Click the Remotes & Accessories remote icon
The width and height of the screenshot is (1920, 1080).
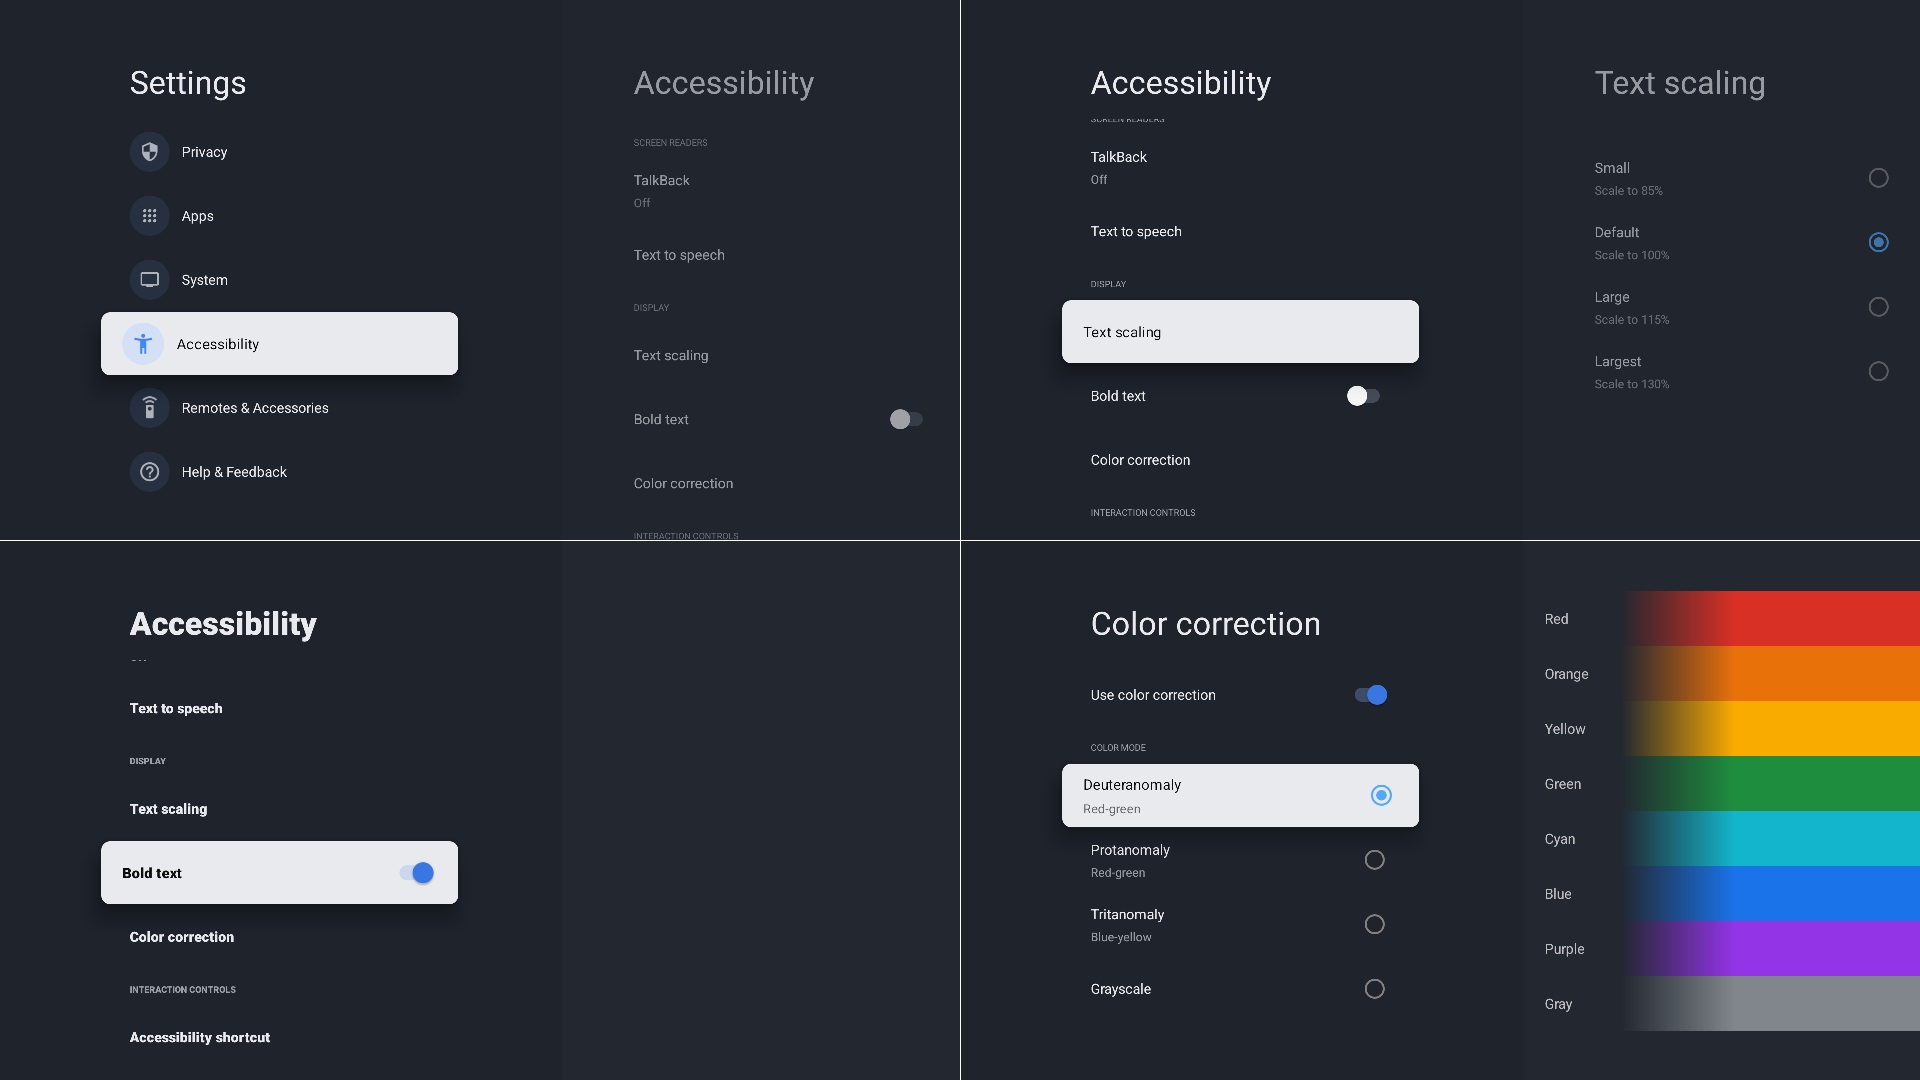coord(149,408)
